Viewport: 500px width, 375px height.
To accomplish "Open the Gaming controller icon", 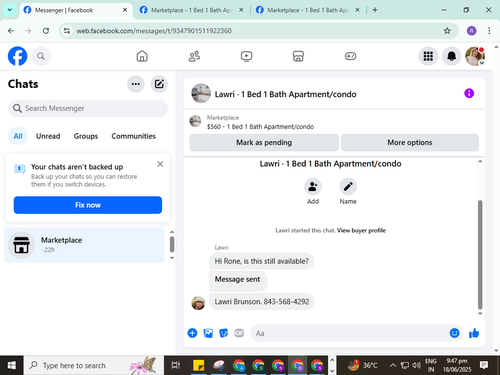I will [x=350, y=56].
